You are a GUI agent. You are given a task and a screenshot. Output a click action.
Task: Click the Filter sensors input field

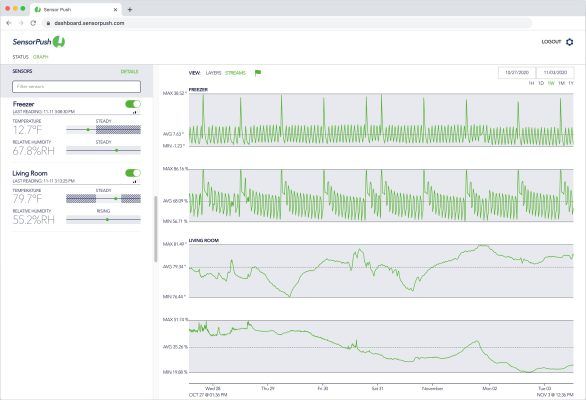coord(77,86)
